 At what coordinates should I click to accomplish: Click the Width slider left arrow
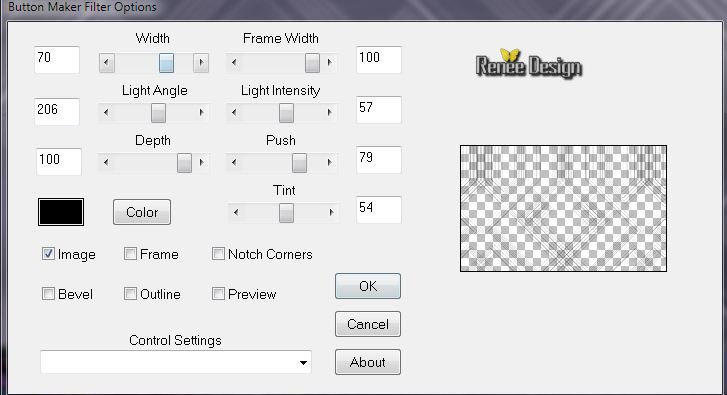click(x=107, y=63)
